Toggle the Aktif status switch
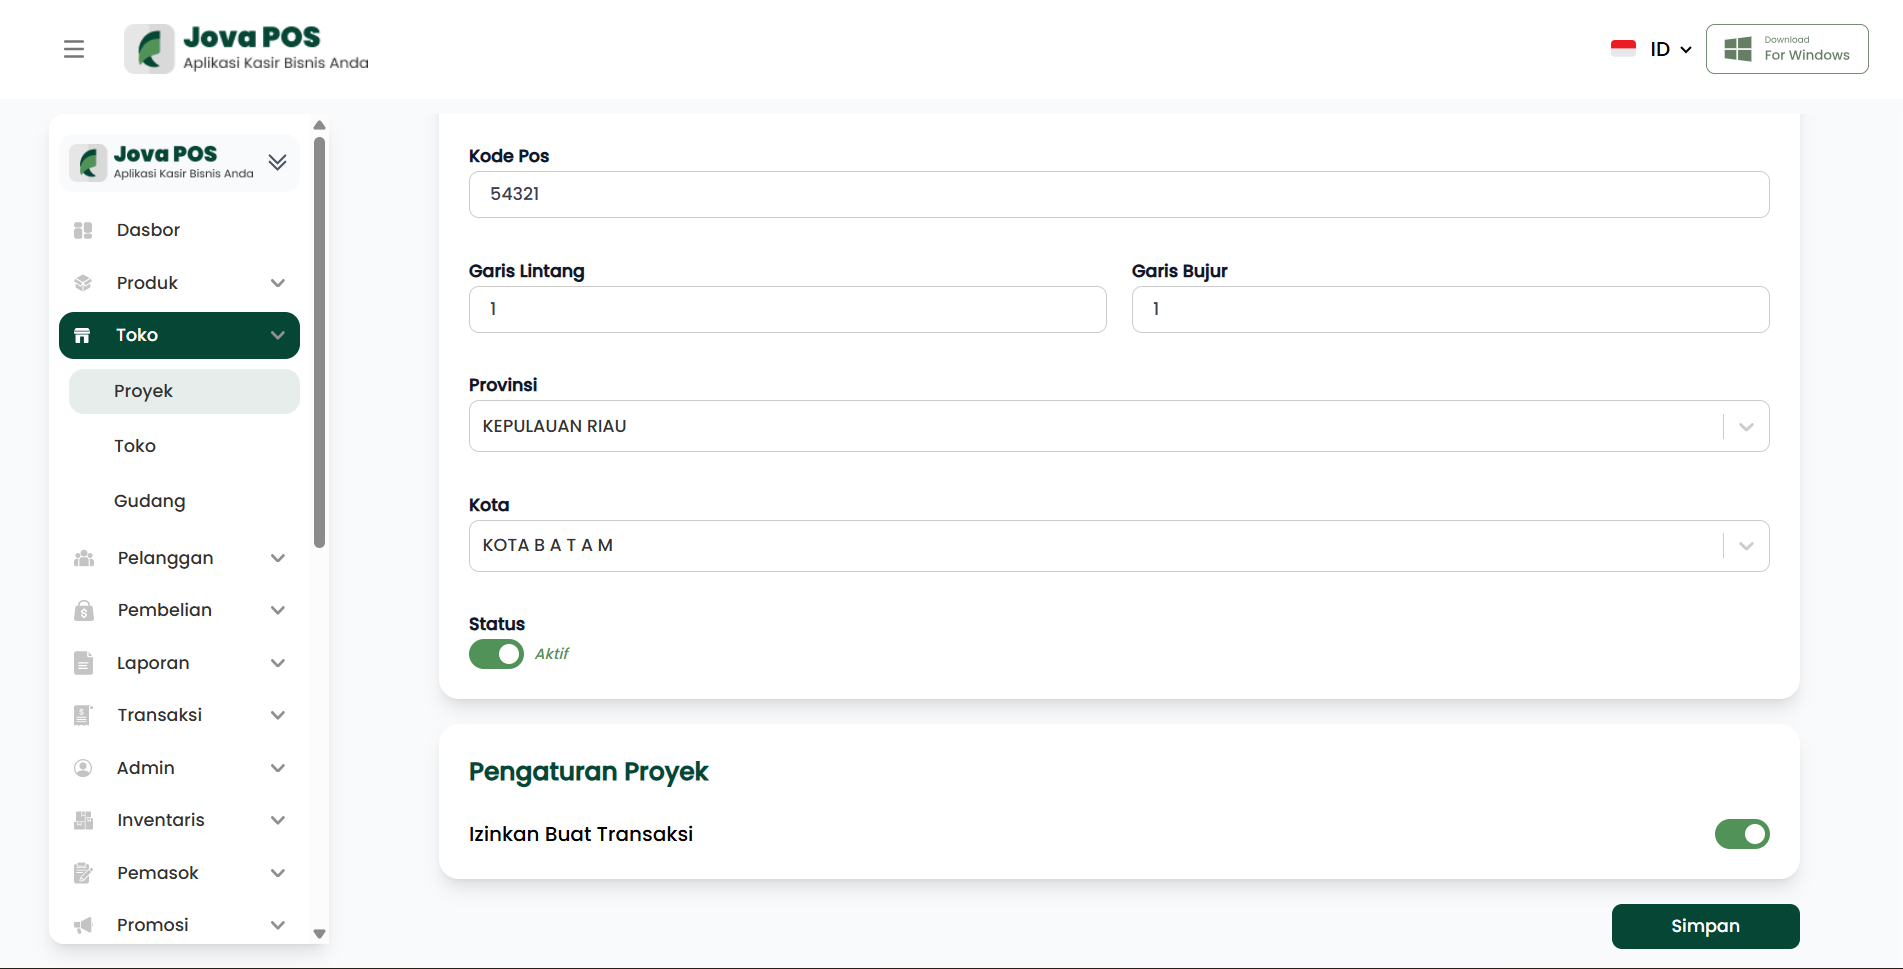The height and width of the screenshot is (969, 1903). tap(496, 654)
